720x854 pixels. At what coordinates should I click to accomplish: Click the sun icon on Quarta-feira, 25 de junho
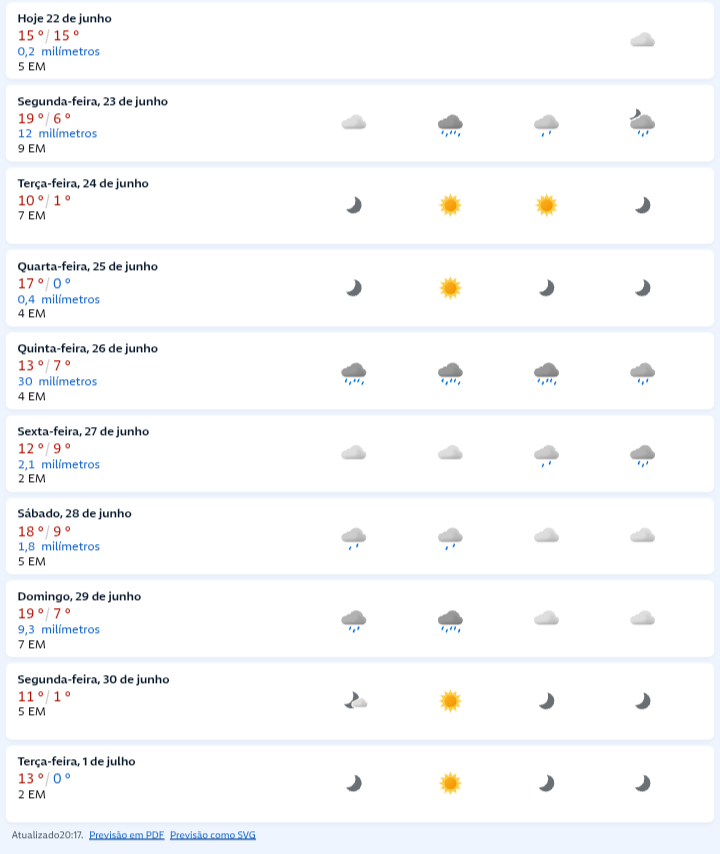[x=450, y=288]
